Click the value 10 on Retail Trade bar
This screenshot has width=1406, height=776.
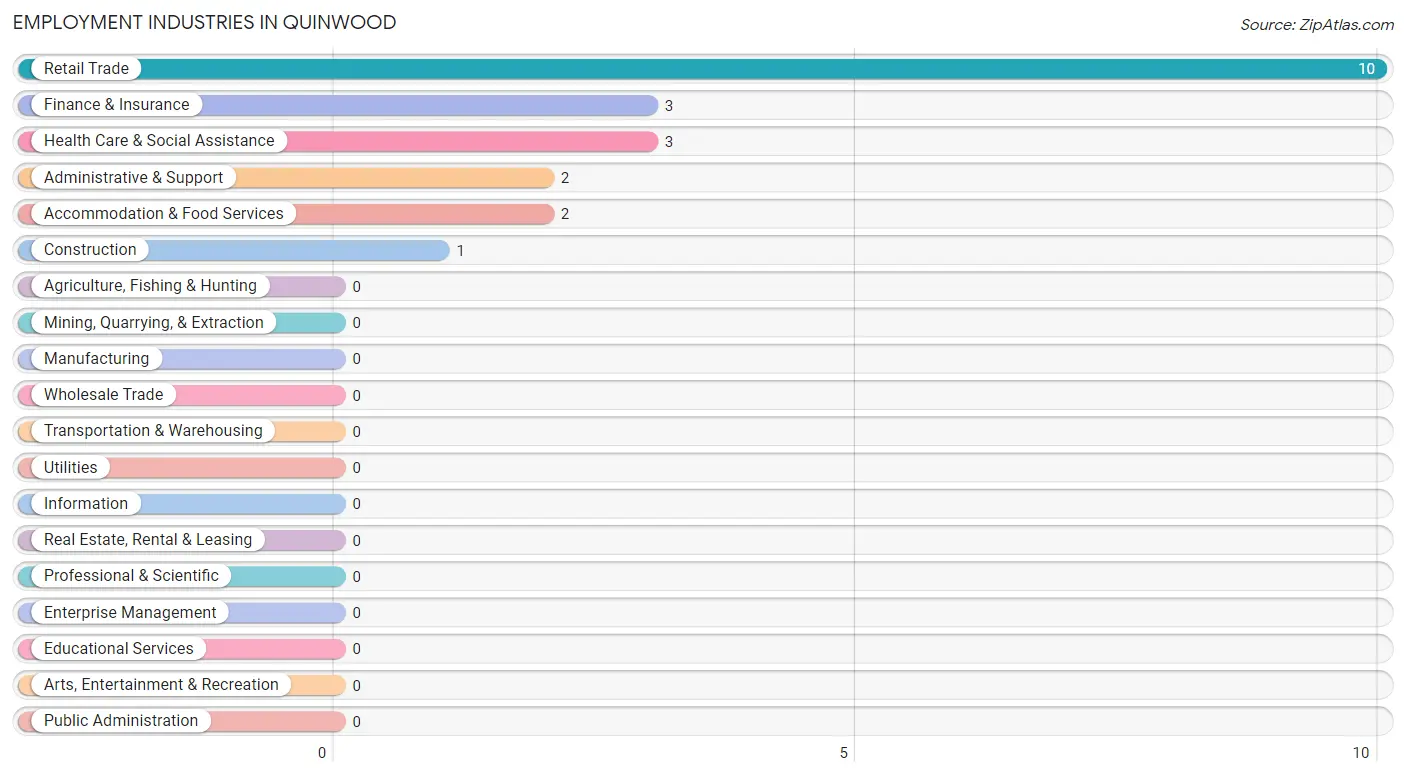[x=1366, y=69]
